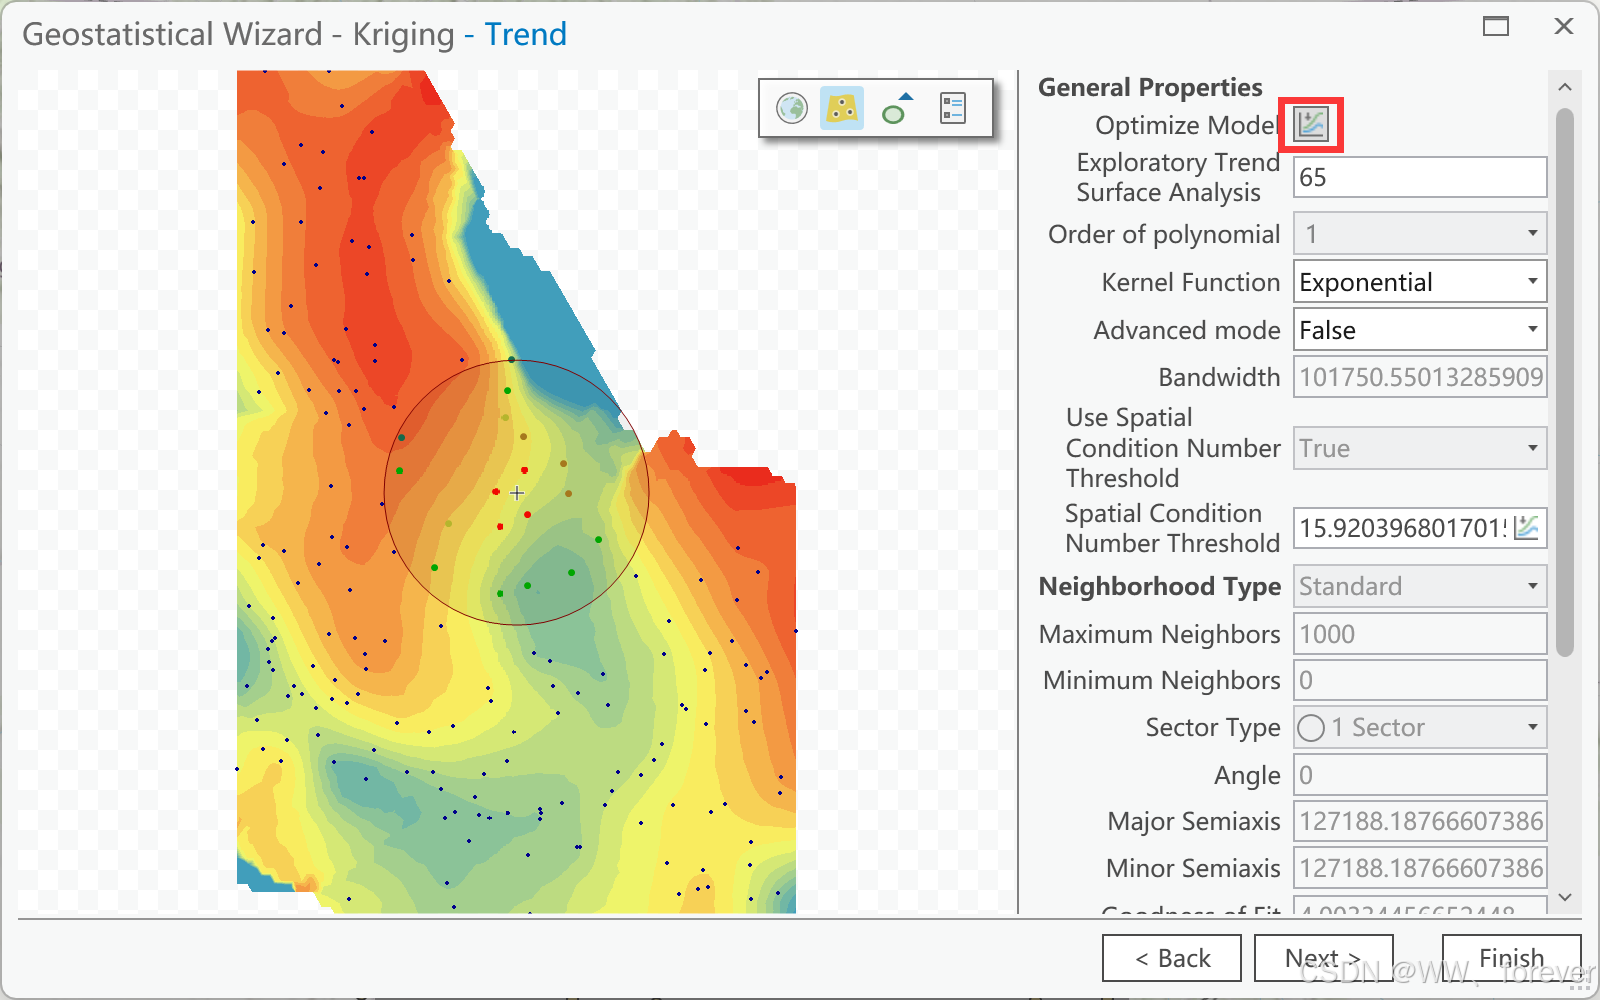This screenshot has height=1000, width=1600.
Task: Click the Minimum Neighbors field
Action: tap(1420, 680)
